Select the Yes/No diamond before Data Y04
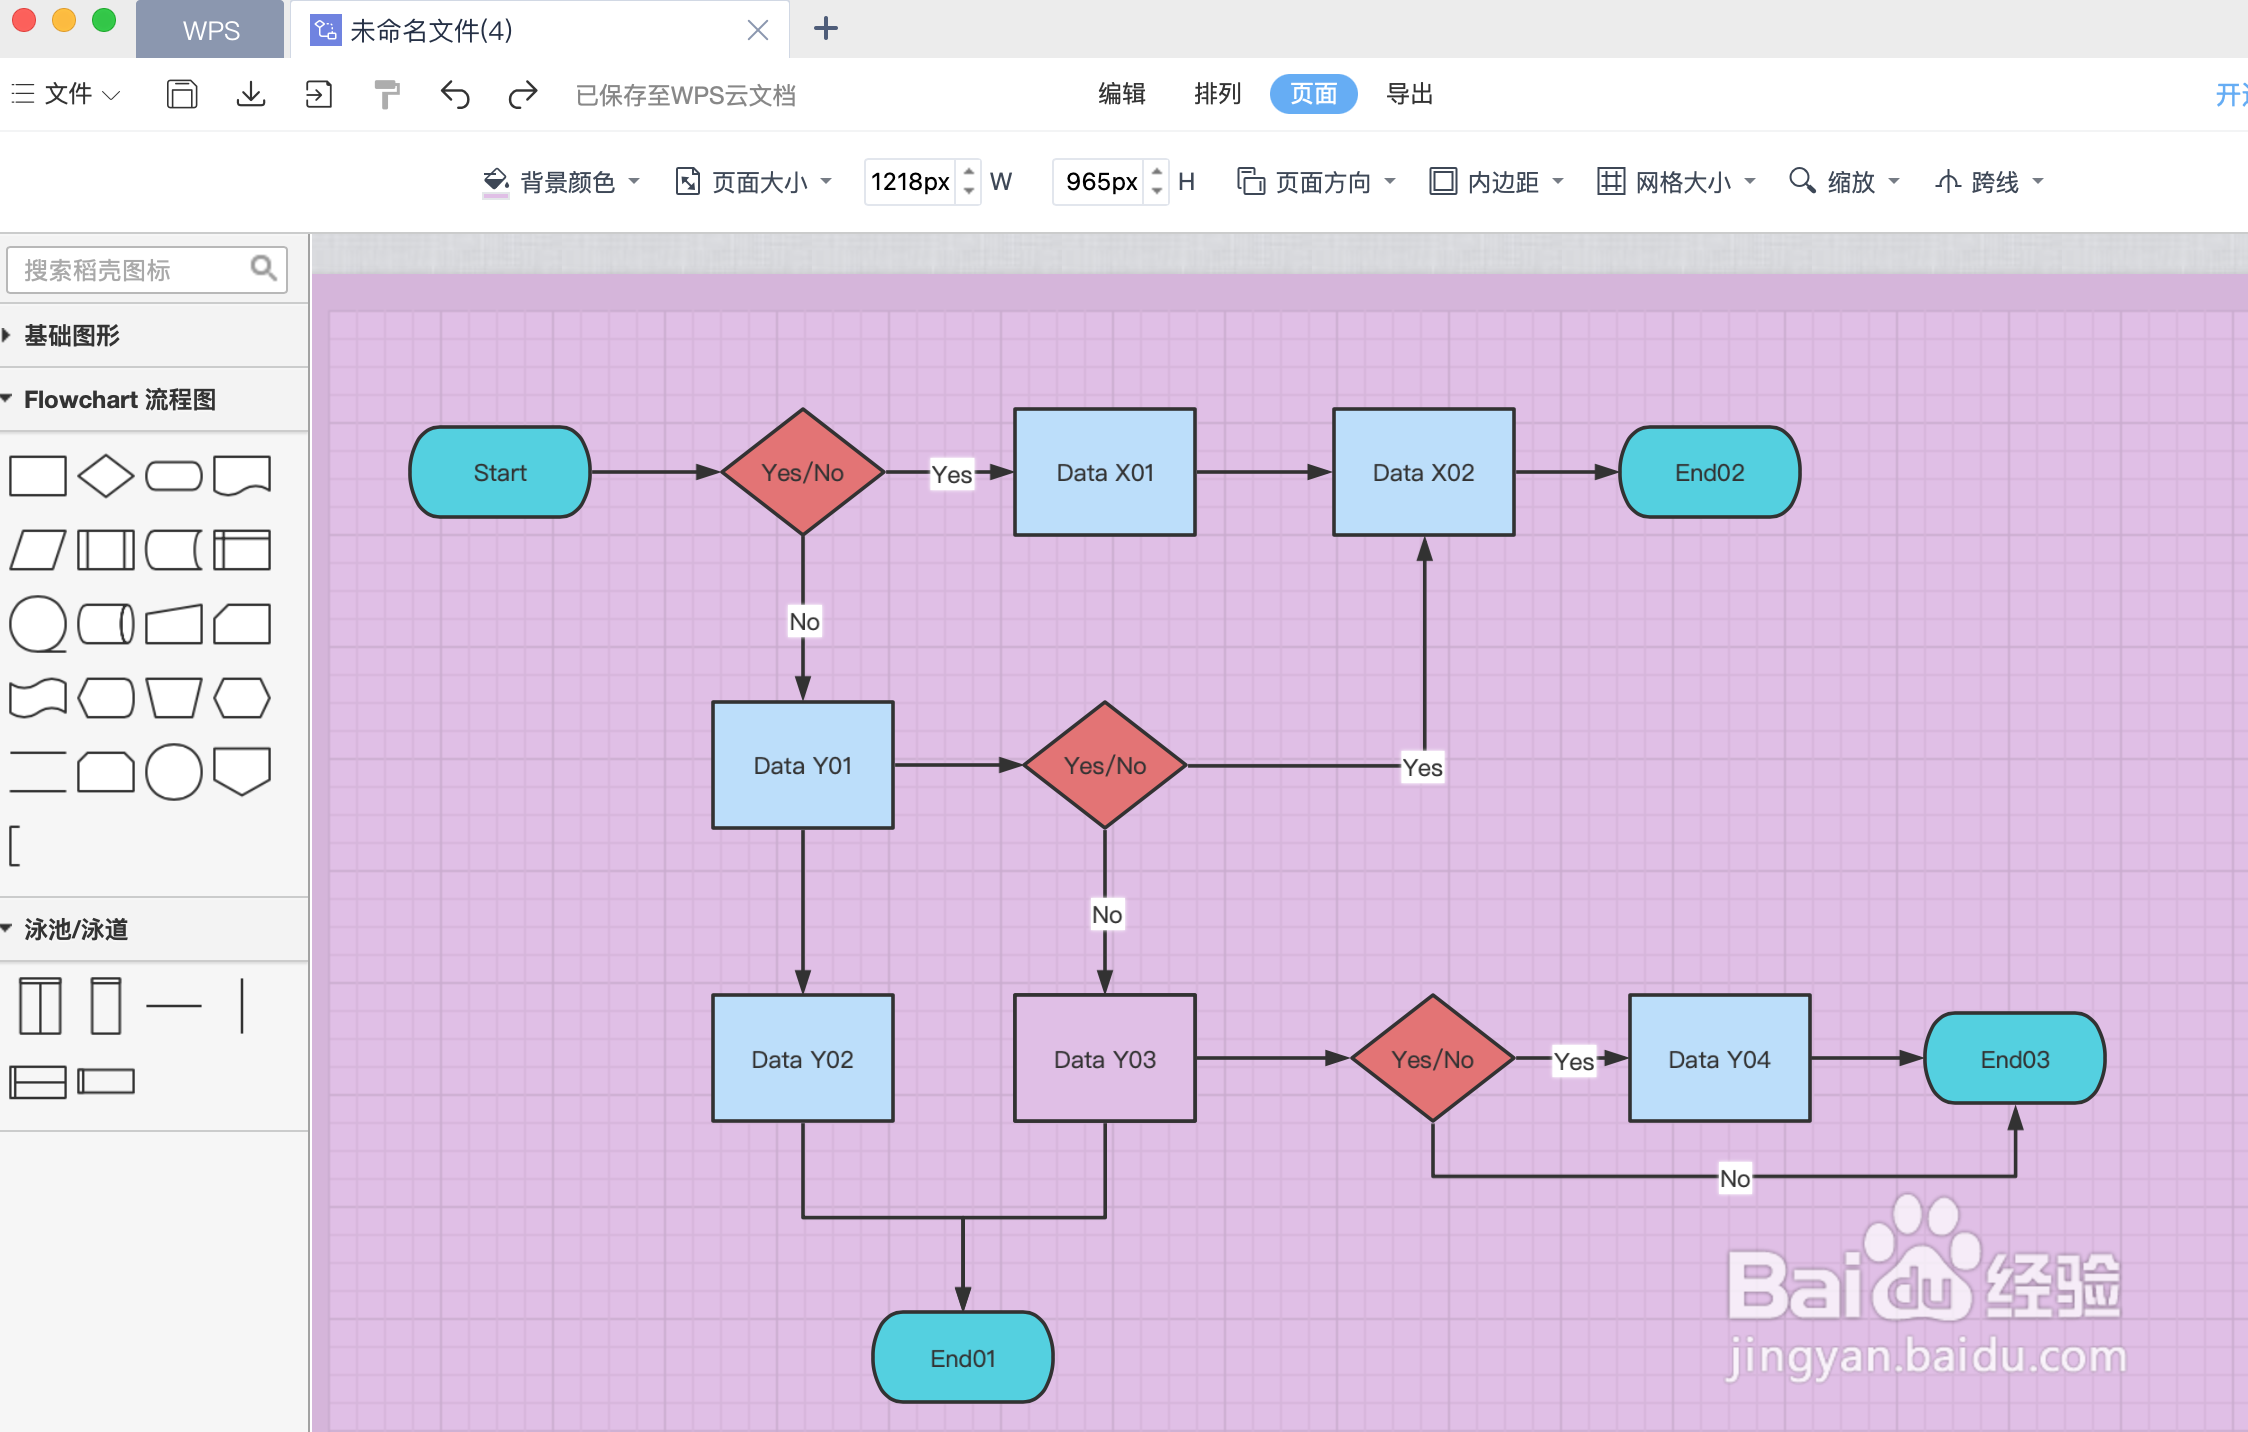The height and width of the screenshot is (1432, 2248). 1433,1058
